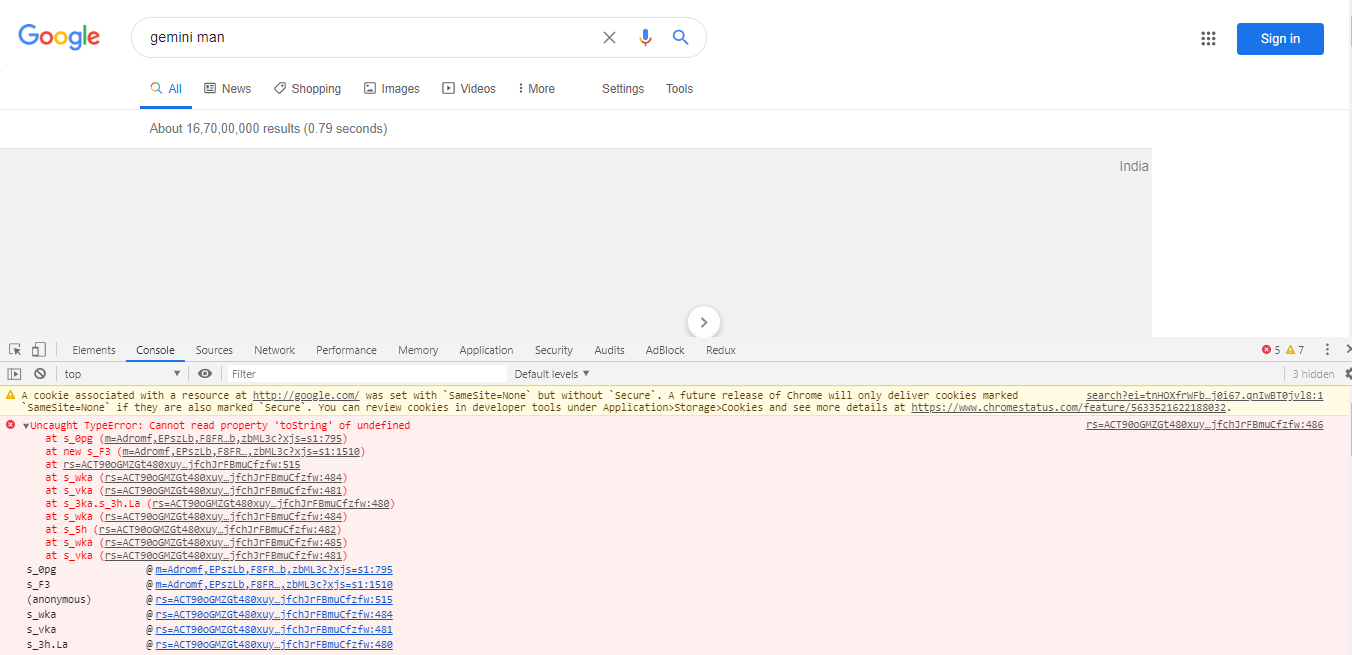Click the India region label
Screen dimensions: 1352x655
1134,167
